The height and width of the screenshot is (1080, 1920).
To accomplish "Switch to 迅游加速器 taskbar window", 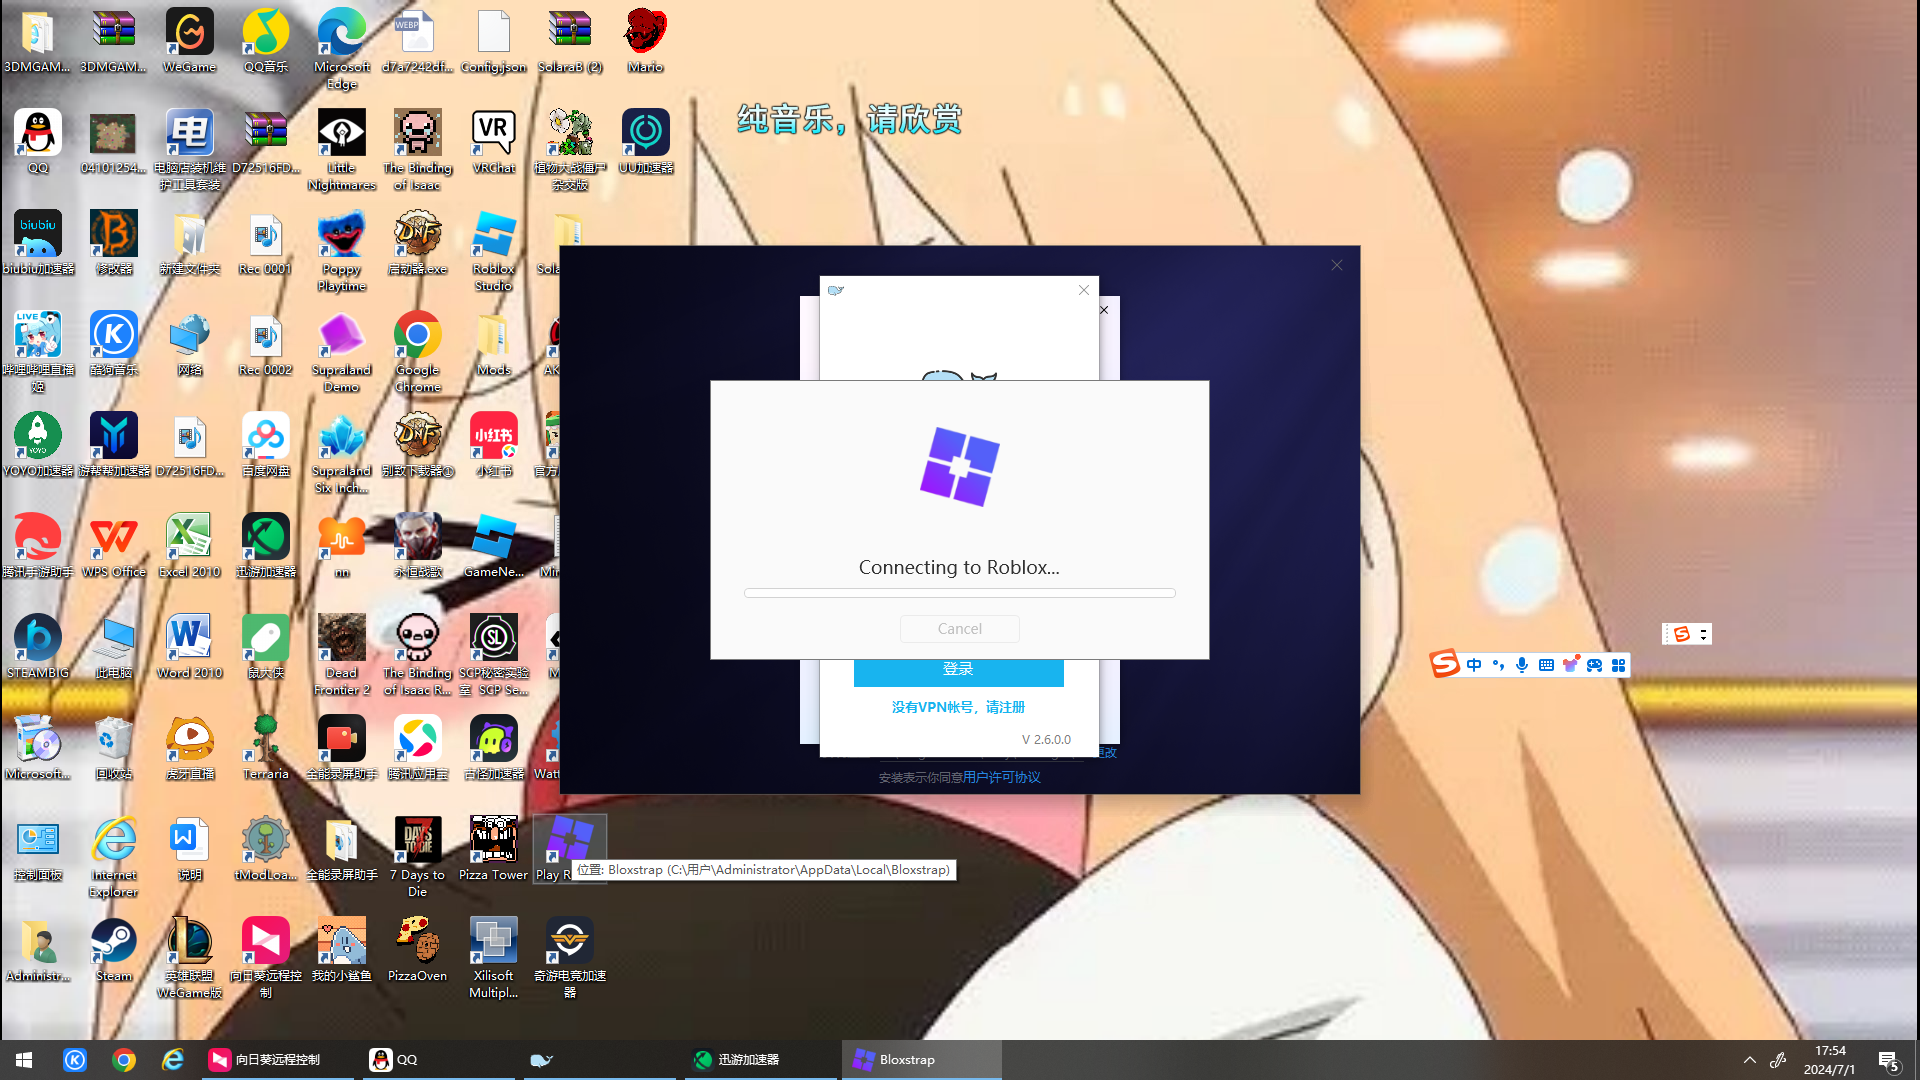I will pyautogui.click(x=760, y=1060).
